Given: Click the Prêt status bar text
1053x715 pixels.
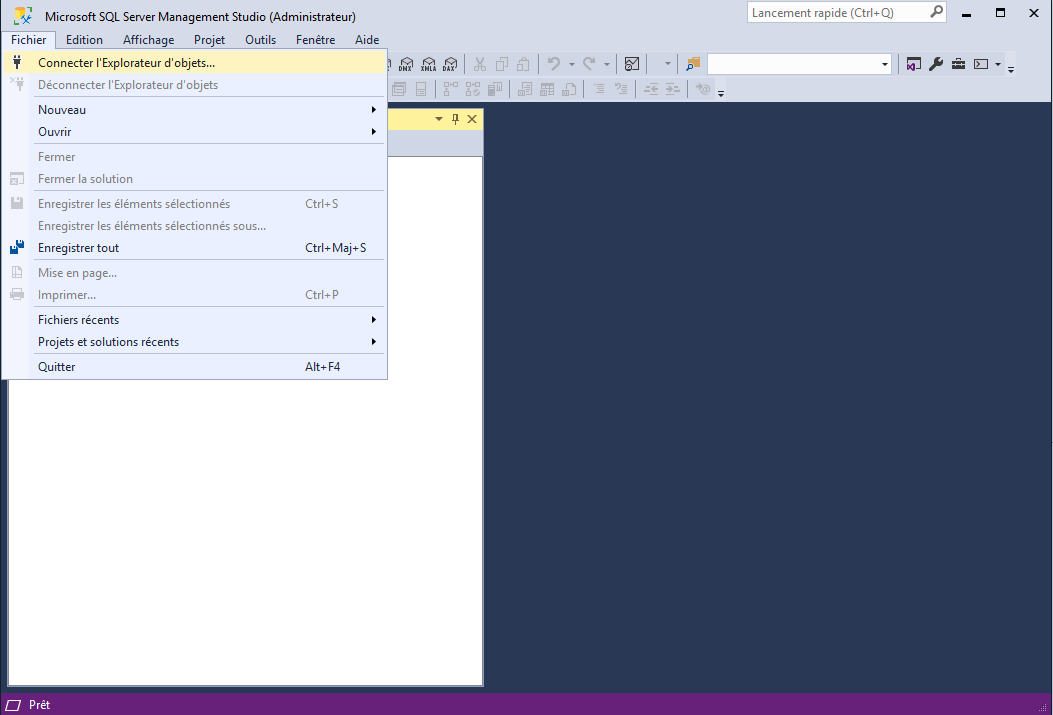Looking at the screenshot, I should pyautogui.click(x=40, y=705).
